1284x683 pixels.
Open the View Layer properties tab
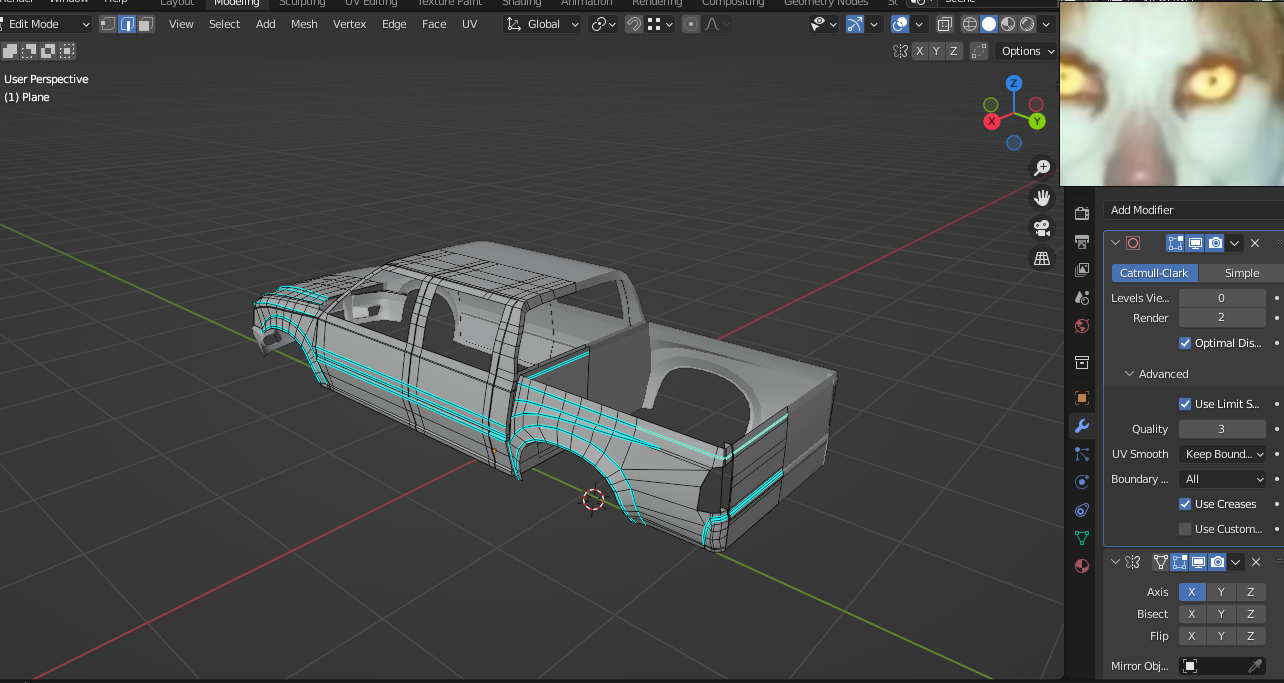(1081, 270)
